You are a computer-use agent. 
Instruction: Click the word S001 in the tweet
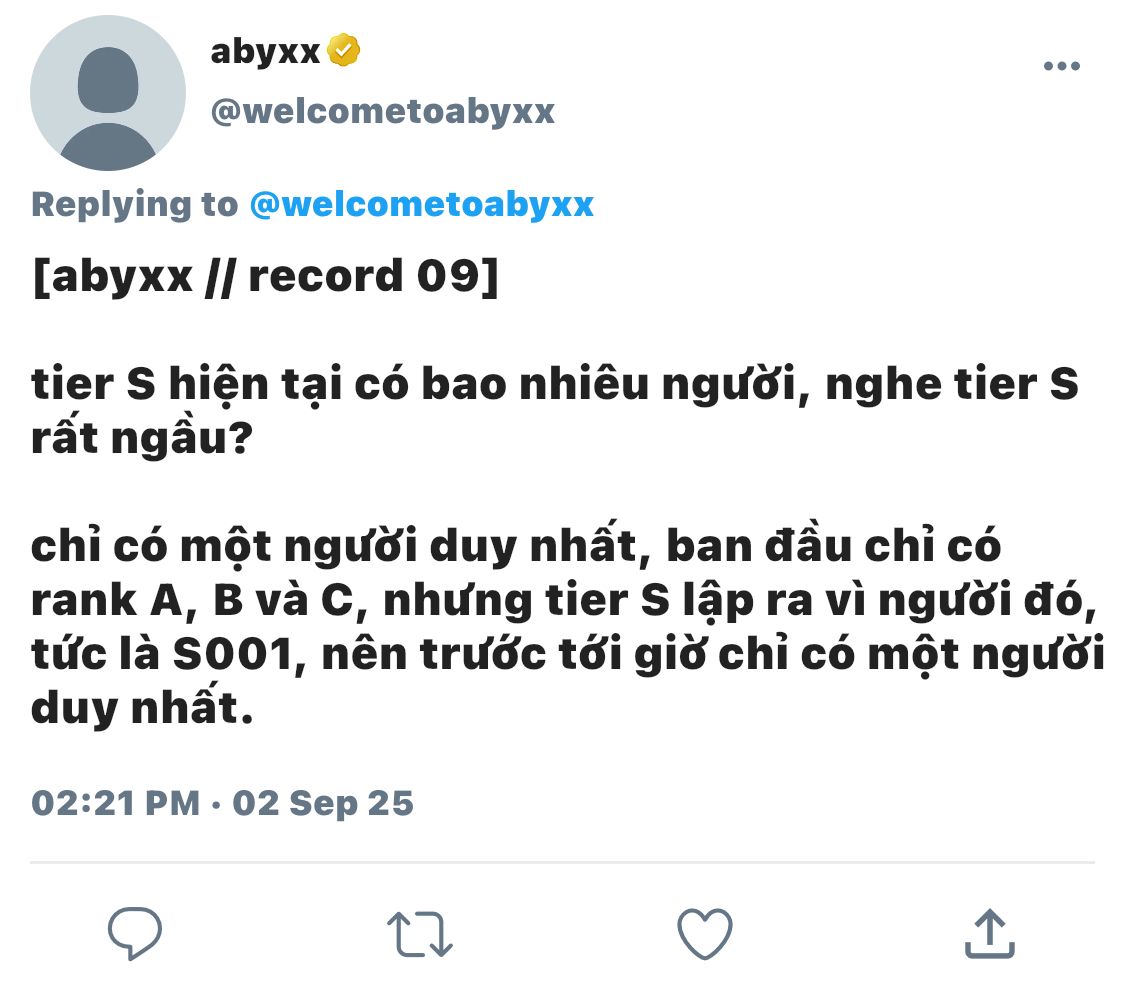click(x=233, y=654)
